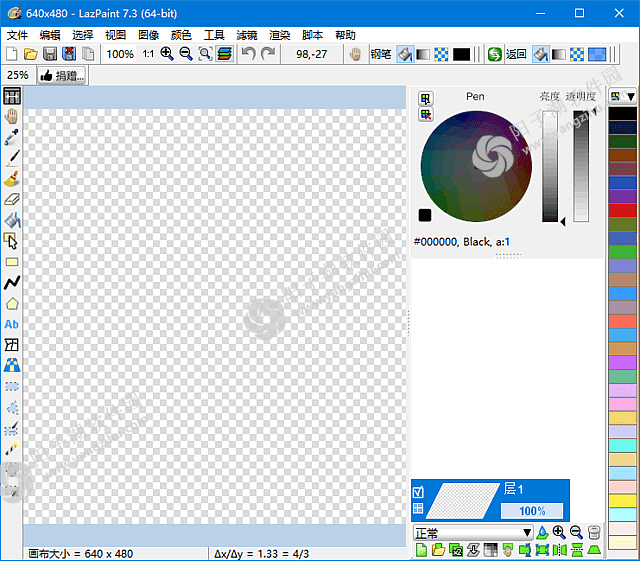Select the Brush tool
The height and width of the screenshot is (561, 640).
12,179
